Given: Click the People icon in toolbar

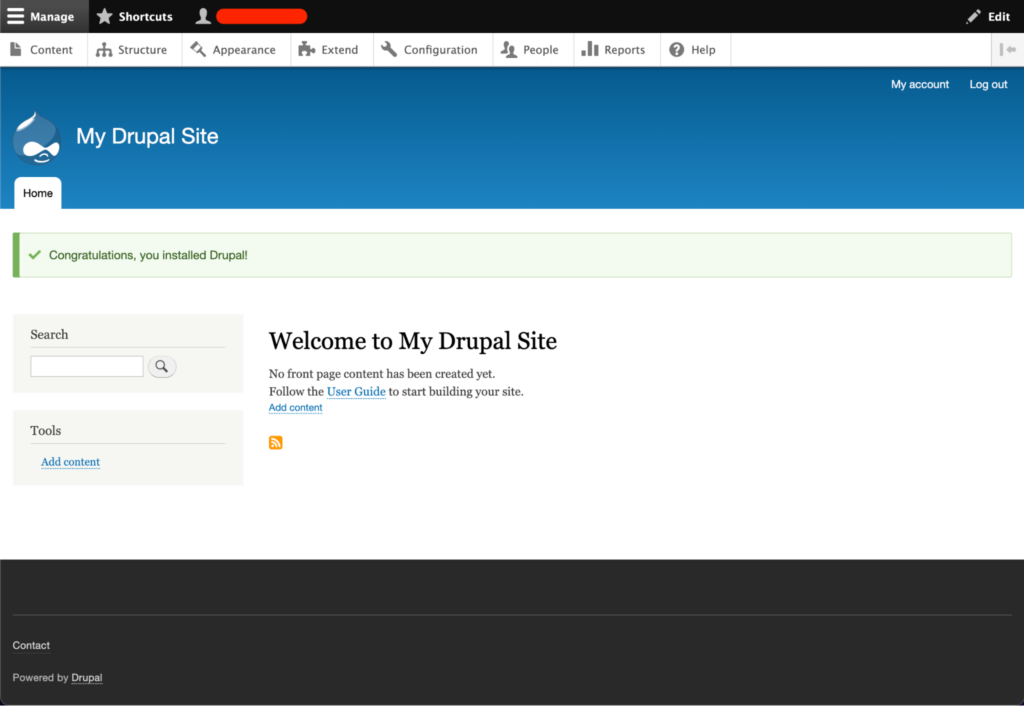Looking at the screenshot, I should [x=509, y=50].
